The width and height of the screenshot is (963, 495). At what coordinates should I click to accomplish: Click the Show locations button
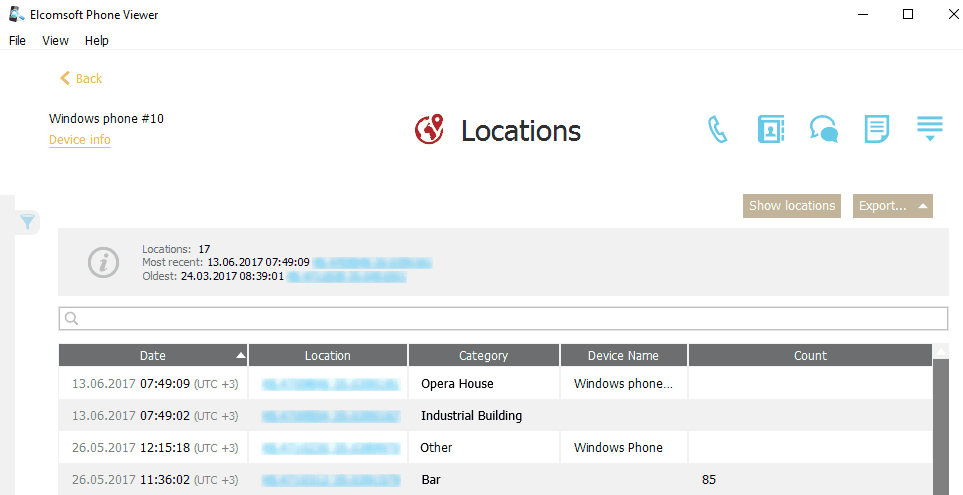tap(792, 206)
